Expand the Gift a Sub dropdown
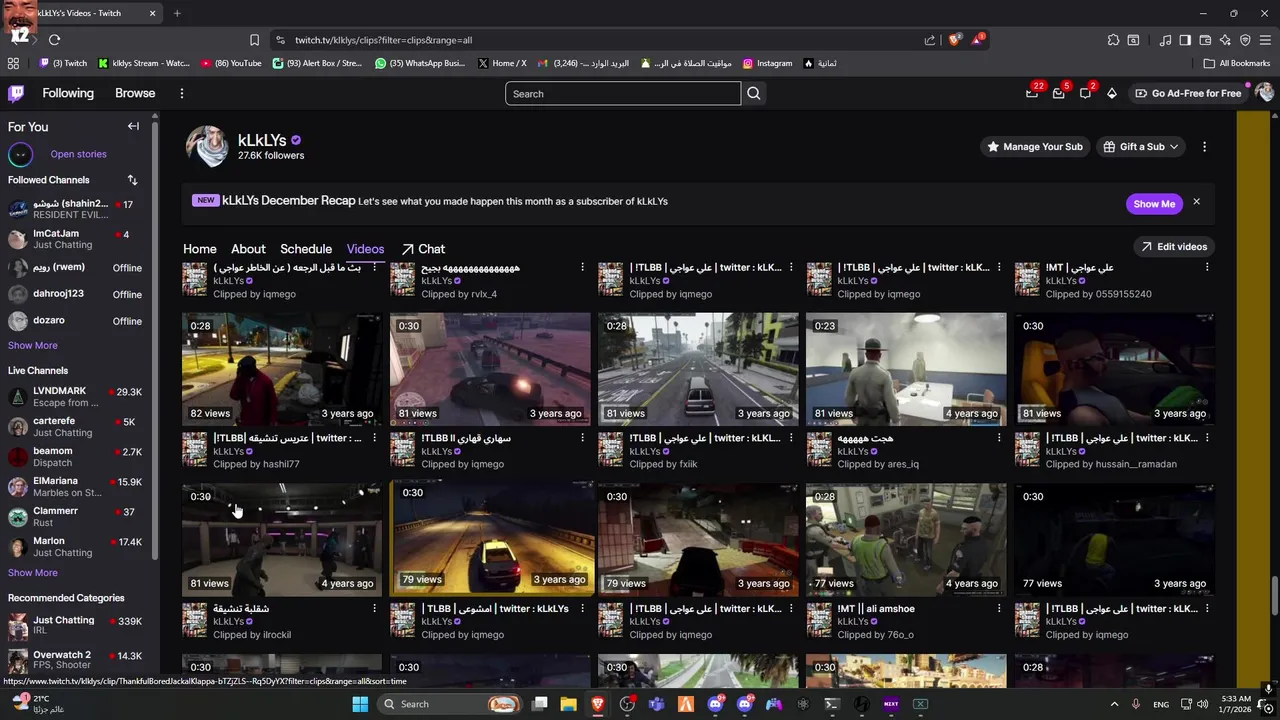Screen dimensions: 1280x720 (x=1174, y=146)
